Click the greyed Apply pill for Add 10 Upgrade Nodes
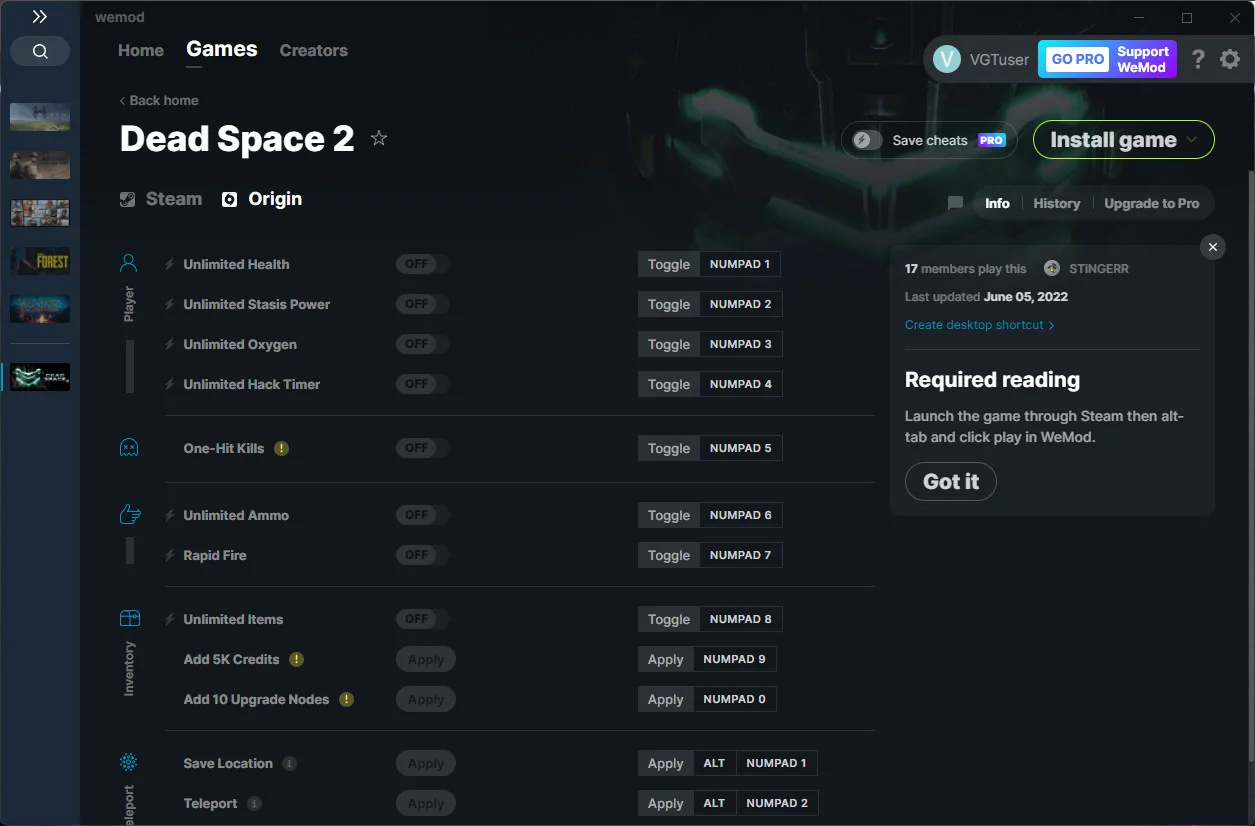 426,699
